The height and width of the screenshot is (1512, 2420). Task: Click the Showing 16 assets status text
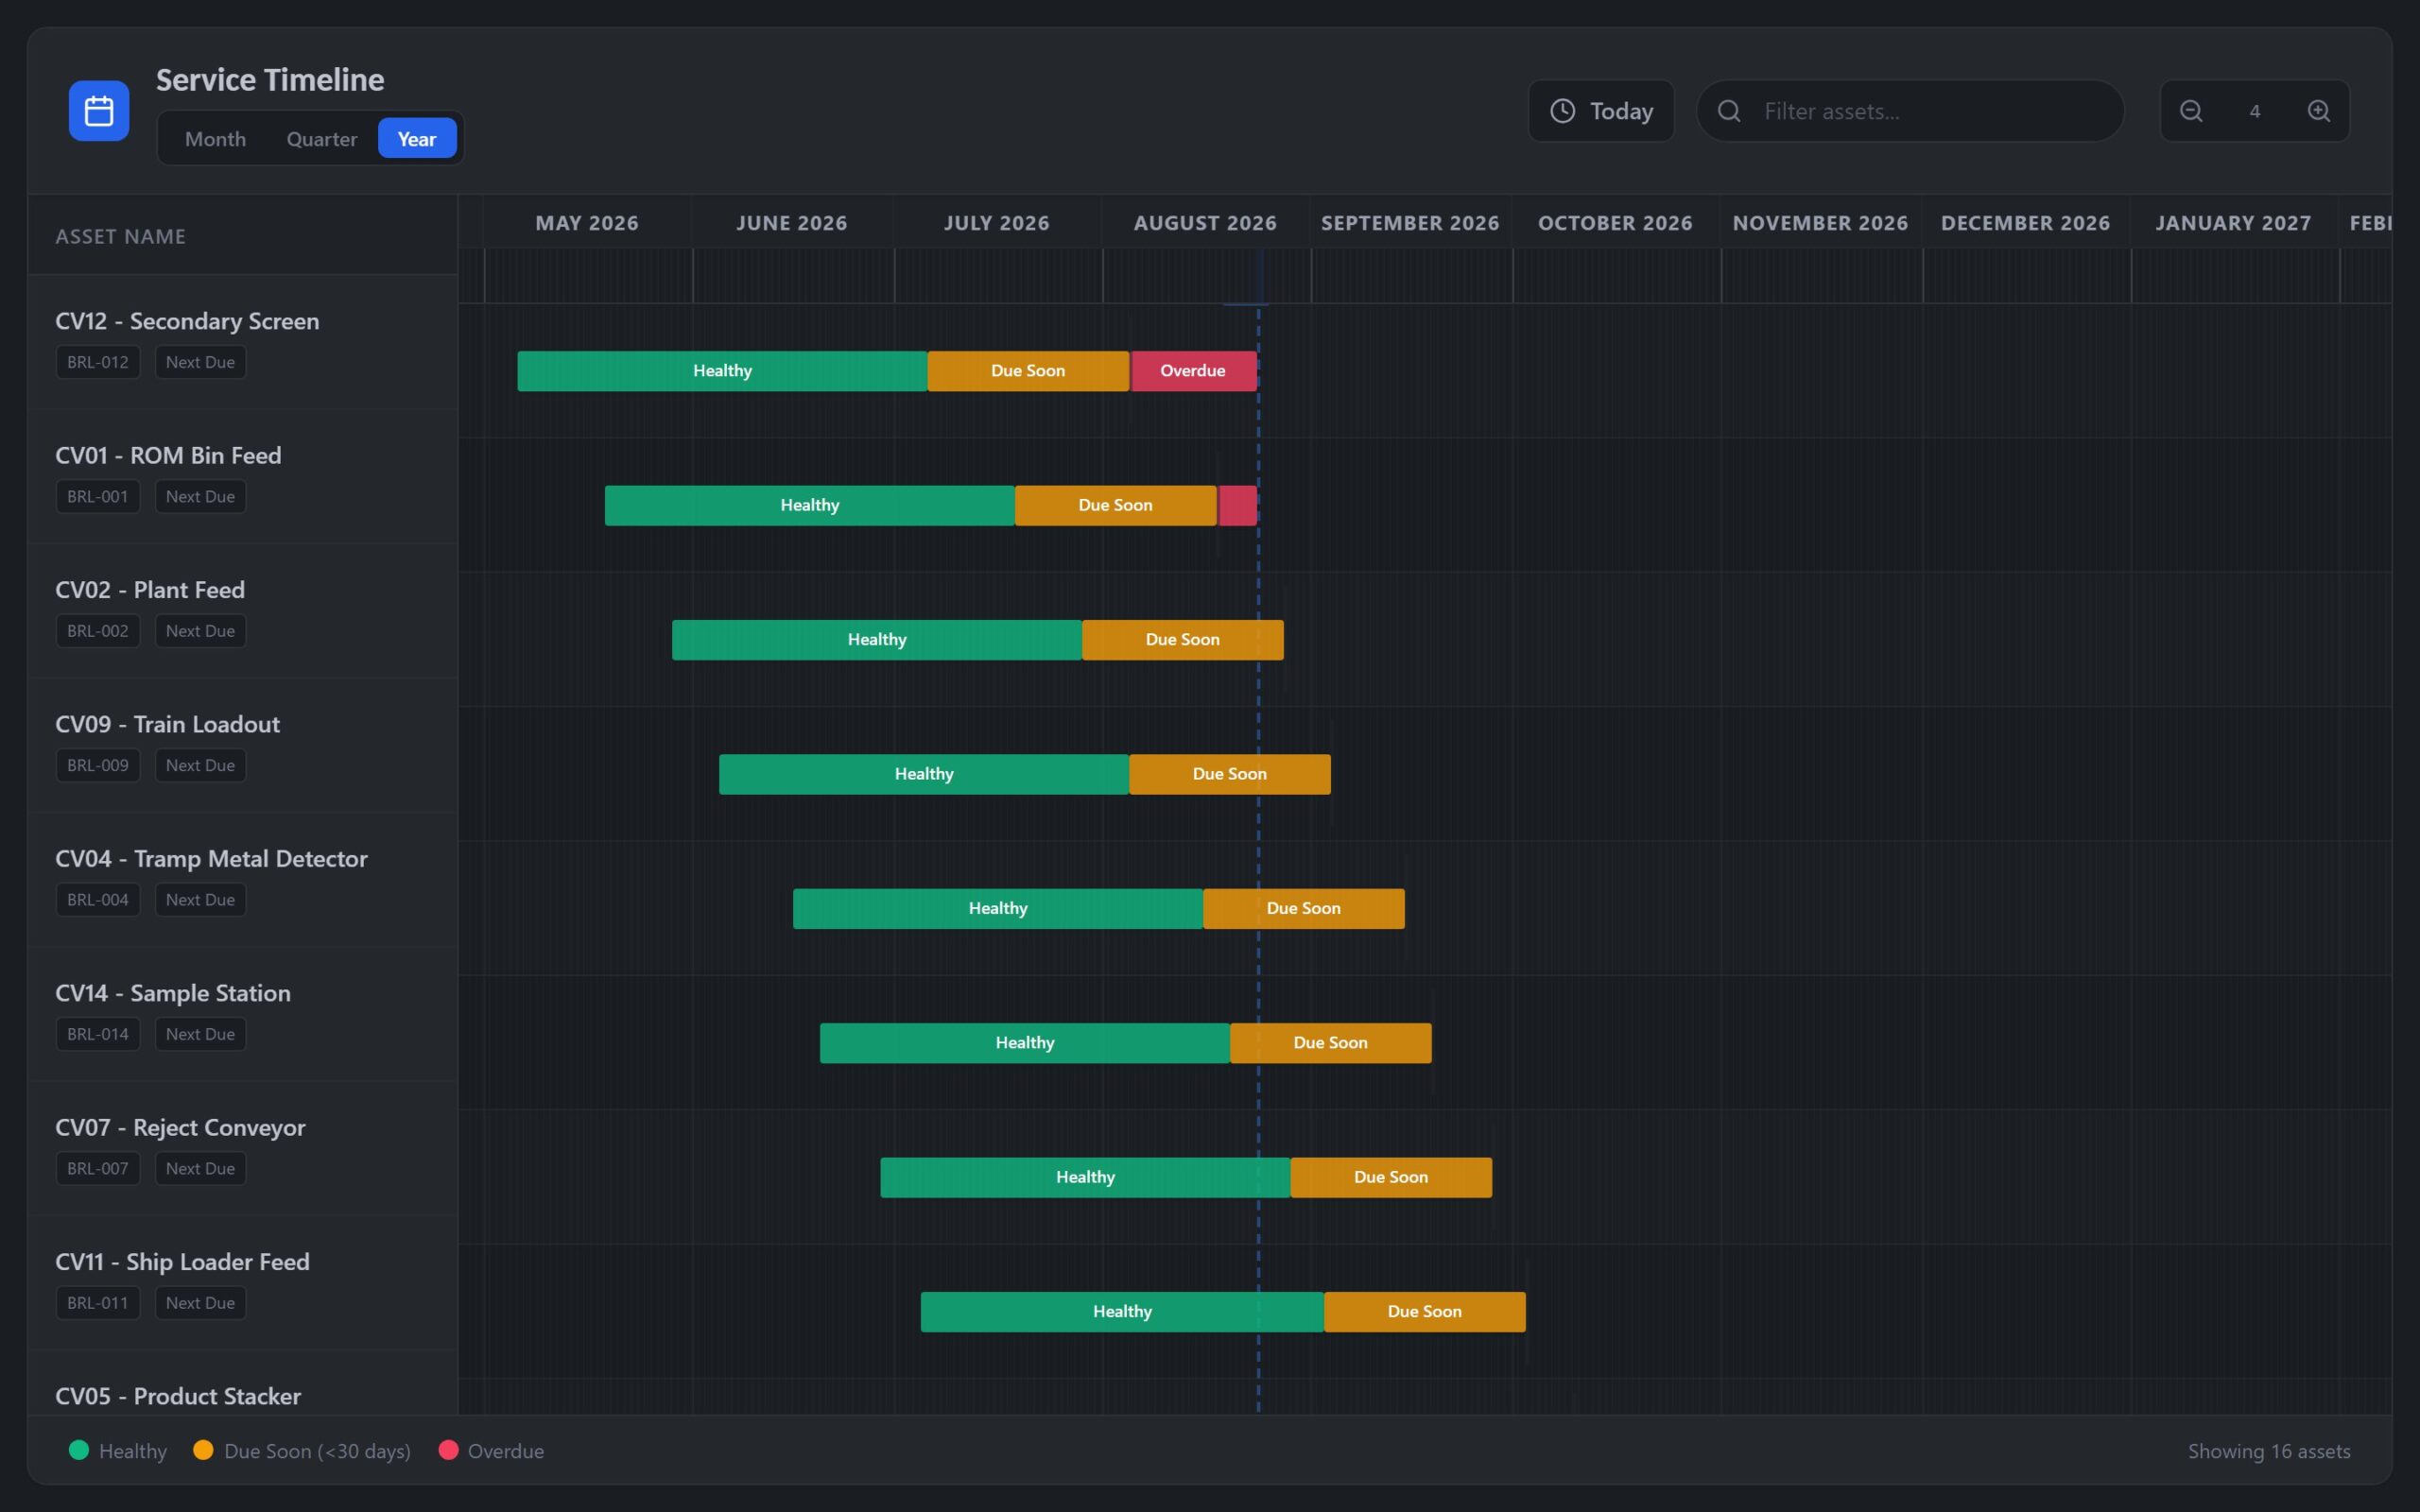[2269, 1451]
